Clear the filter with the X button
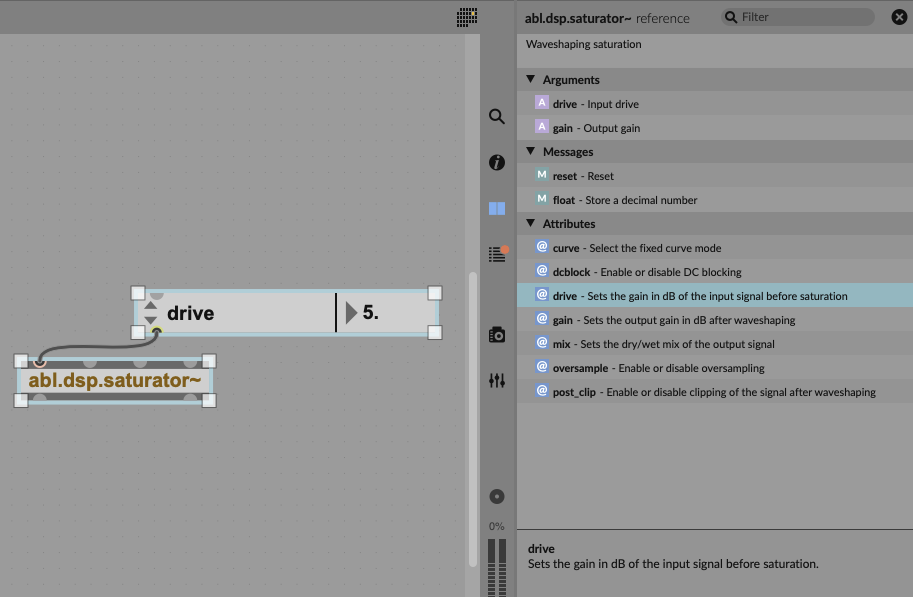This screenshot has width=913, height=597. [x=898, y=17]
